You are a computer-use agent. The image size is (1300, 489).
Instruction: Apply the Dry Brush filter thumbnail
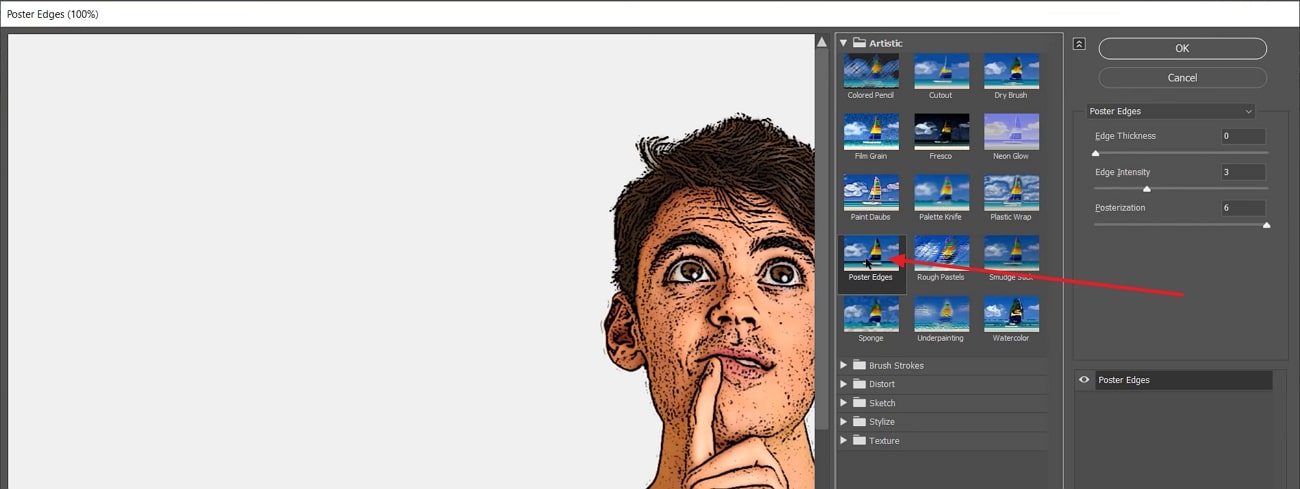pyautogui.click(x=1011, y=72)
